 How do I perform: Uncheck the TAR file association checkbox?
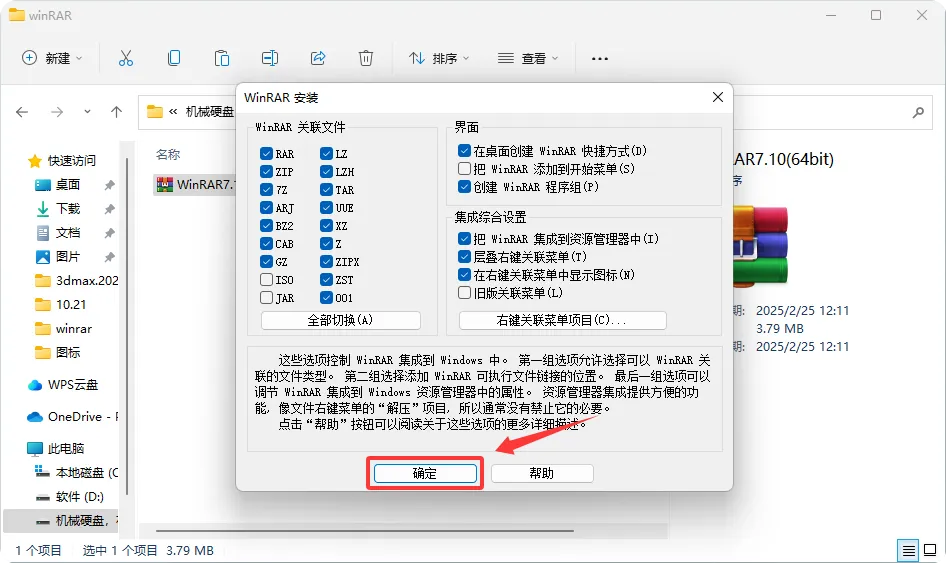click(326, 189)
